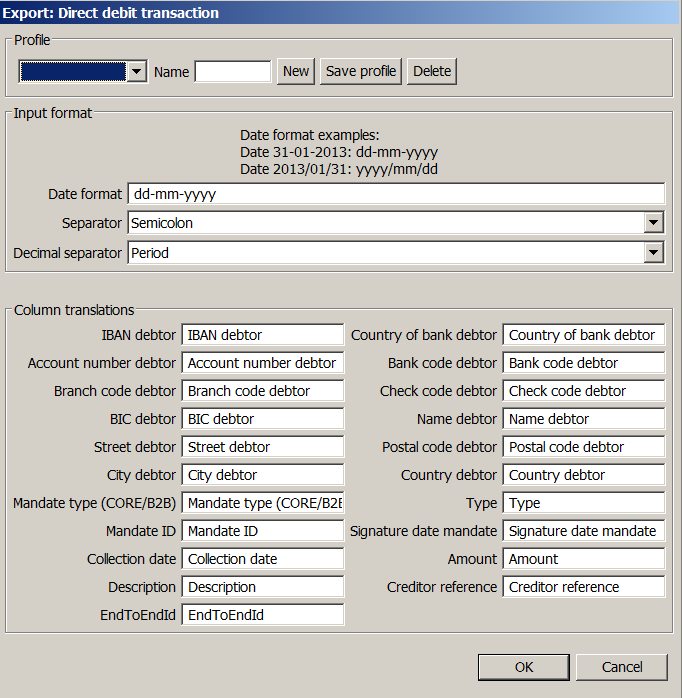
Task: Click the Date format input field
Action: 396,194
